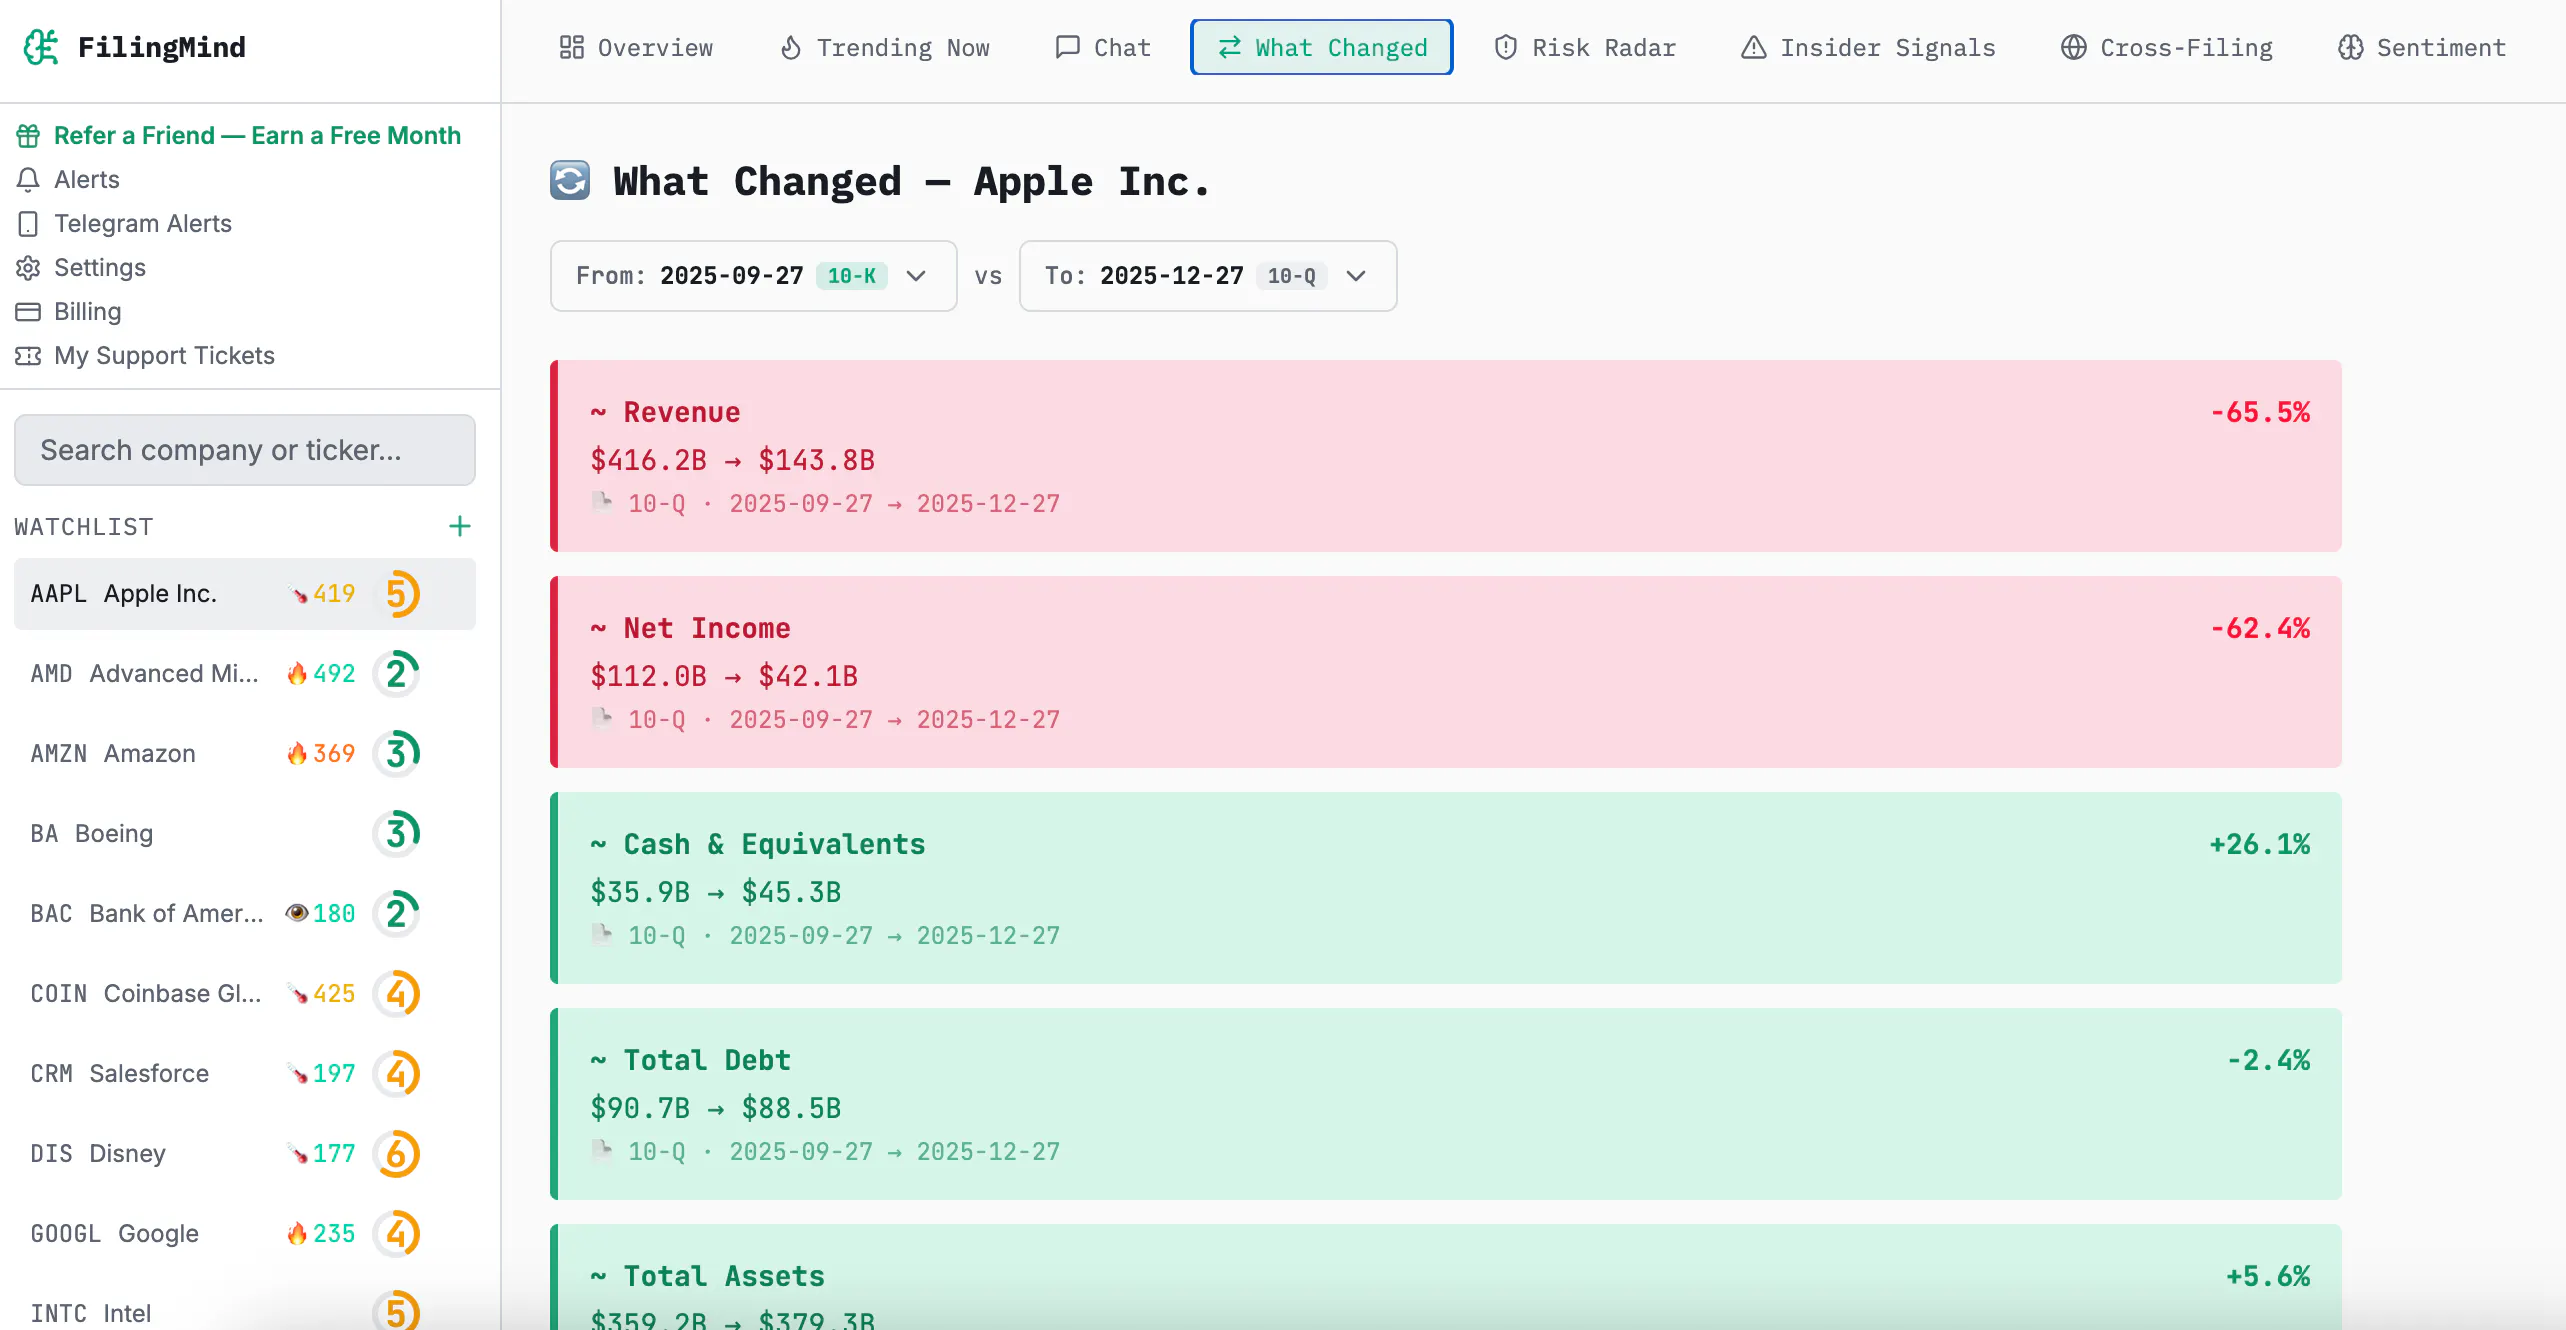The height and width of the screenshot is (1330, 2566).
Task: Click the refresh icon beside What Changed heading
Action: click(x=570, y=181)
